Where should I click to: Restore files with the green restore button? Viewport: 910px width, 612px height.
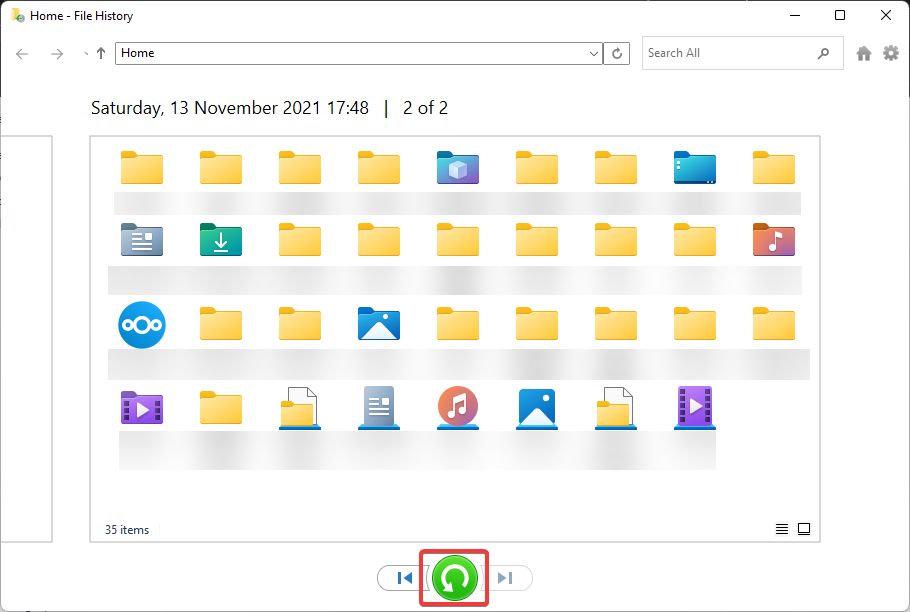(x=454, y=577)
